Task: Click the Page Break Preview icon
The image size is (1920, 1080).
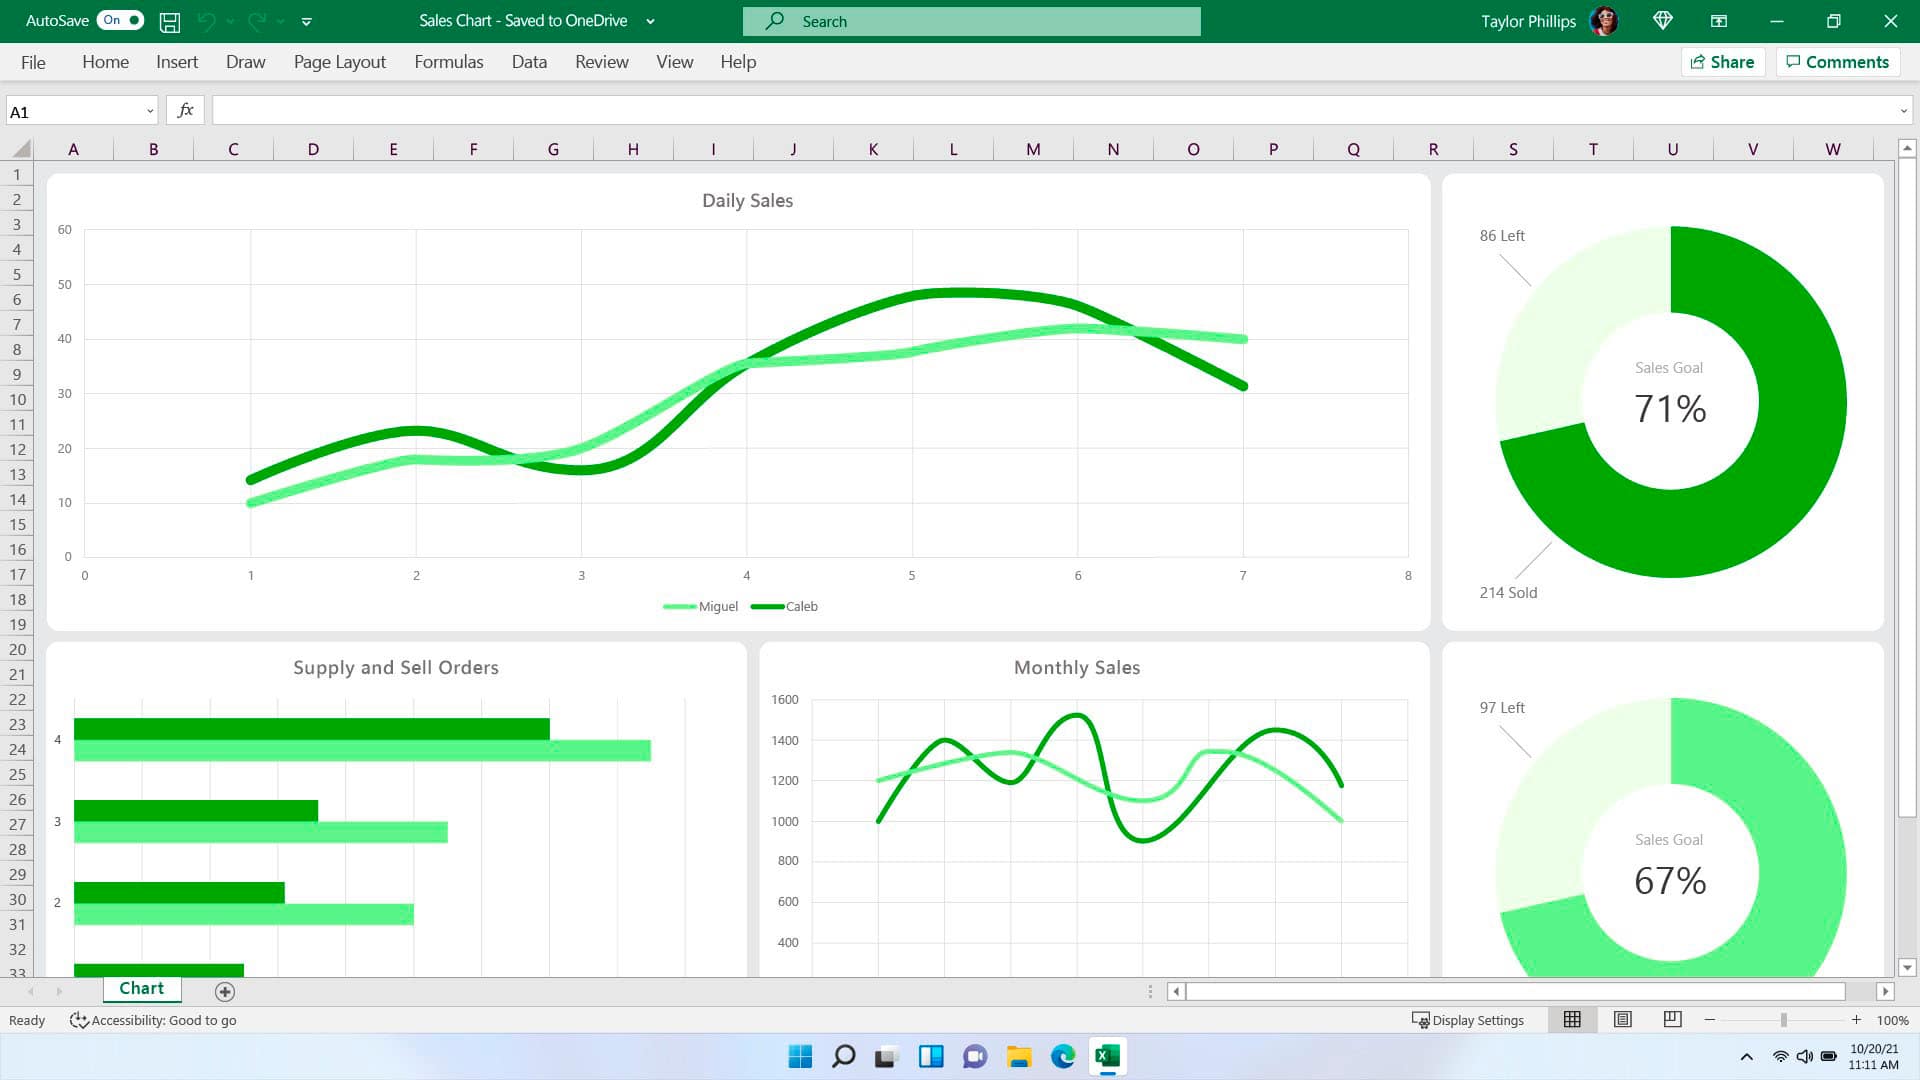Action: click(x=1672, y=1018)
